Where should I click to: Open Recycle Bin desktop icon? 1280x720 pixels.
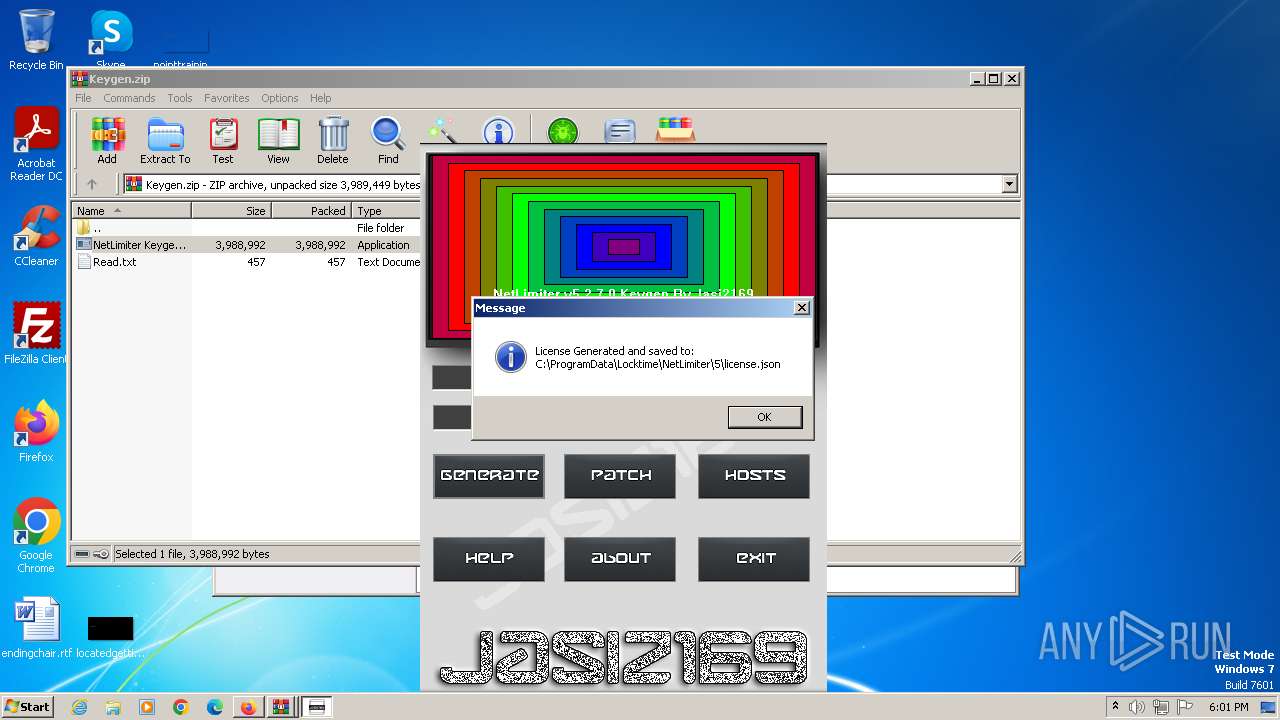36,40
